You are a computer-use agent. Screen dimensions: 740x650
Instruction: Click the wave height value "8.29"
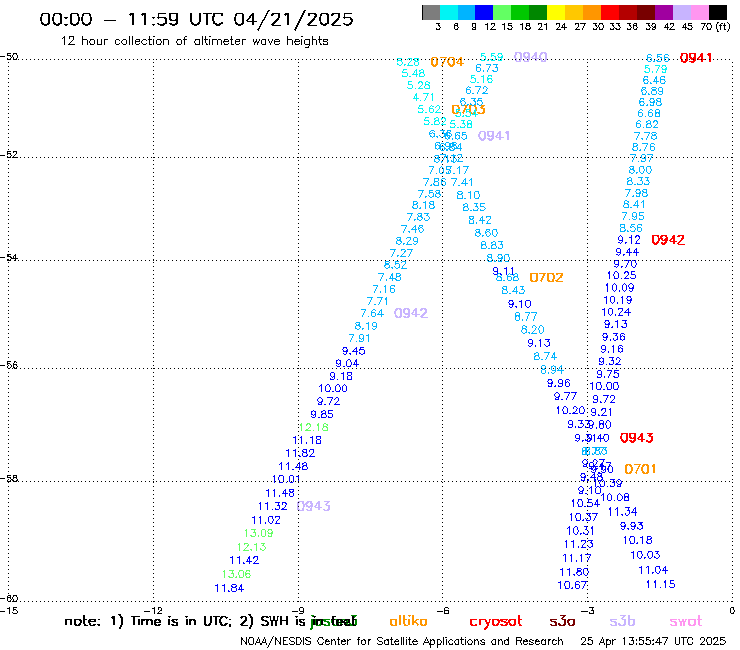(x=407, y=241)
